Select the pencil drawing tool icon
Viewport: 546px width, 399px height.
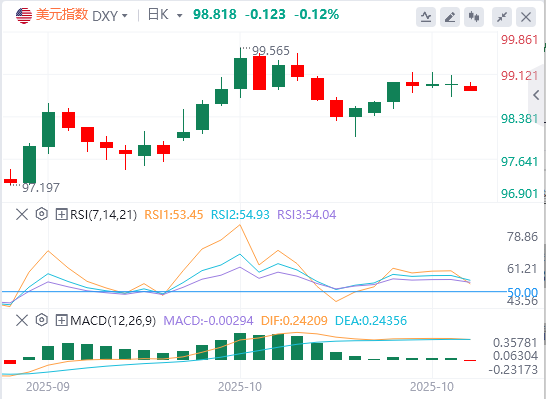pos(450,17)
